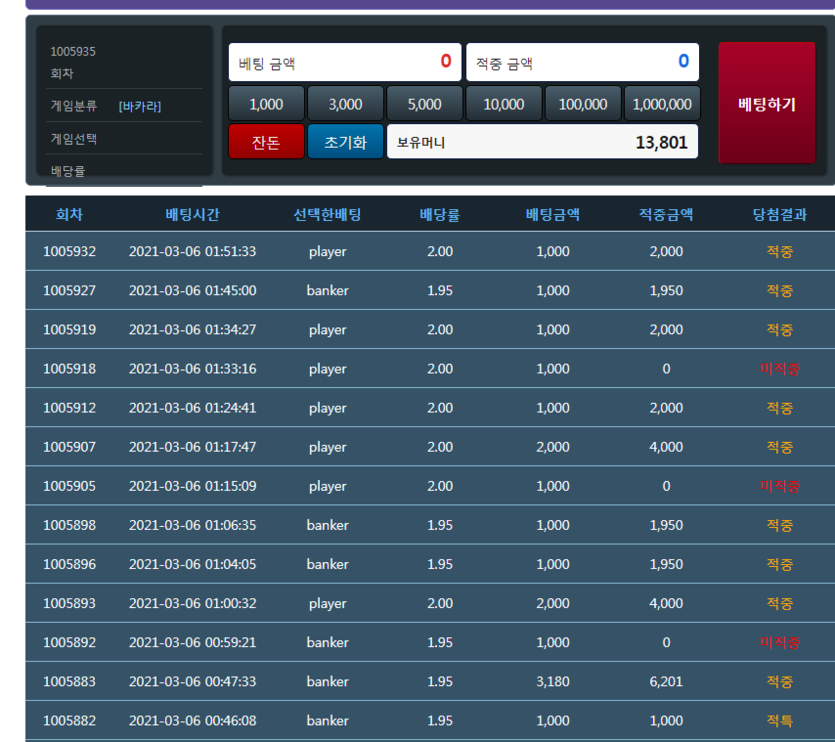The width and height of the screenshot is (835, 742).
Task: Select round 1005896 cell
Action: click(x=69, y=564)
